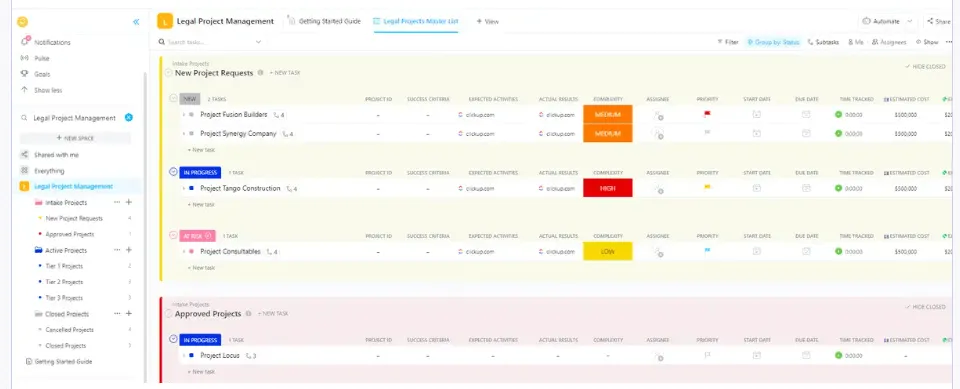Open Subtasks display options
960x389 pixels.
pos(823,42)
